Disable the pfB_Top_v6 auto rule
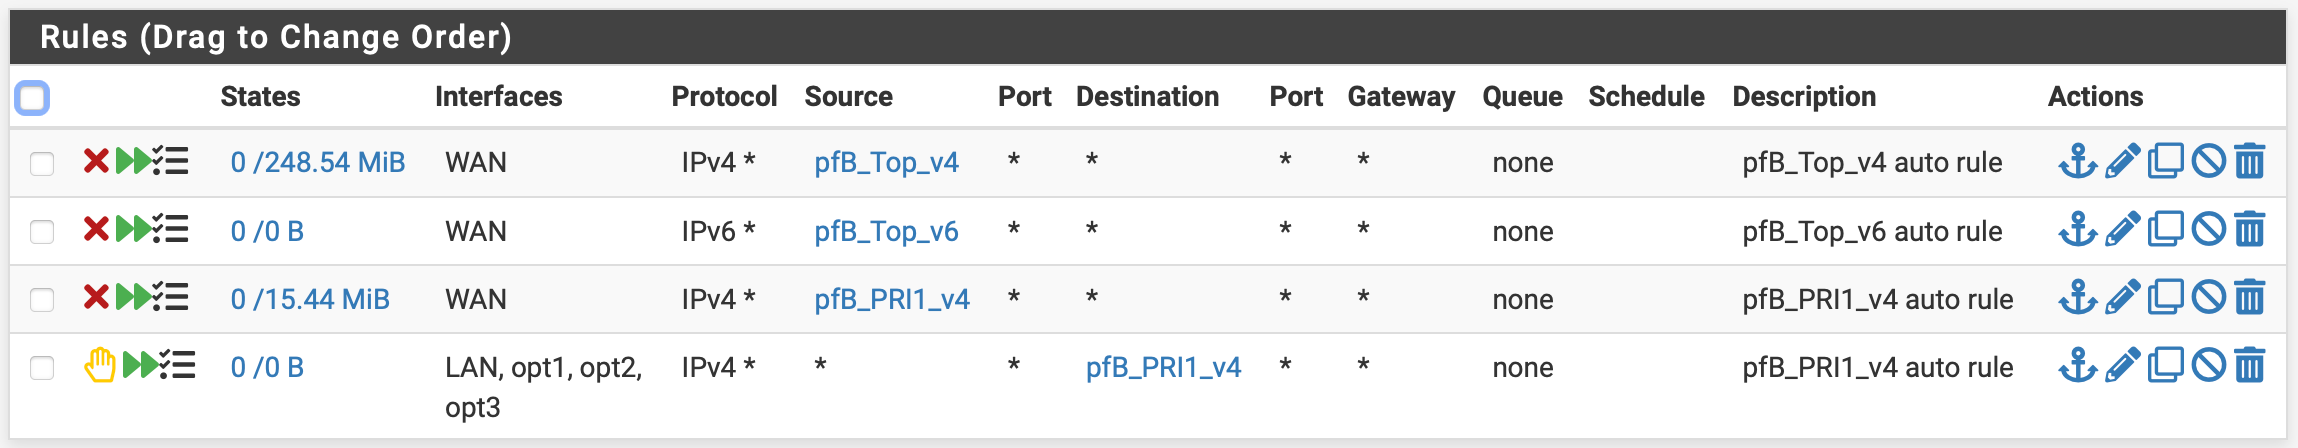The width and height of the screenshot is (2298, 448). (2208, 230)
